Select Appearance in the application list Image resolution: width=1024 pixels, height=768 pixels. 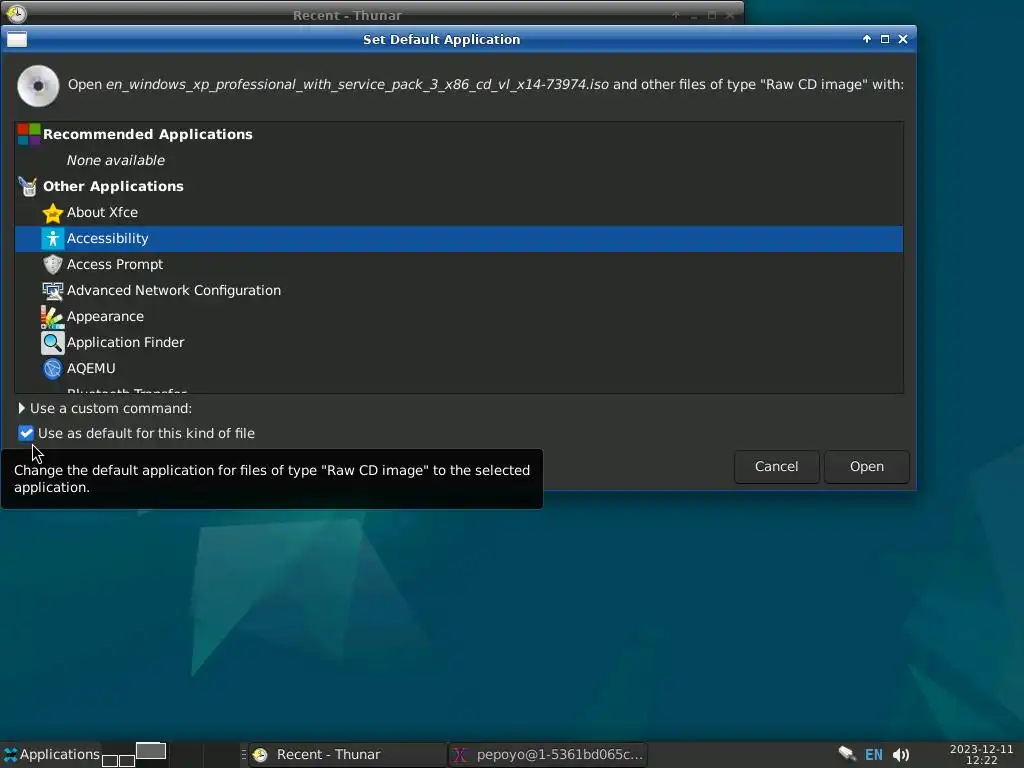click(459, 317)
